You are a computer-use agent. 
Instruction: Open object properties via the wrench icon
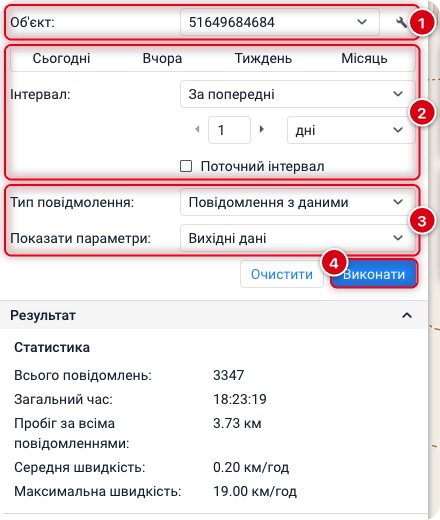(401, 23)
